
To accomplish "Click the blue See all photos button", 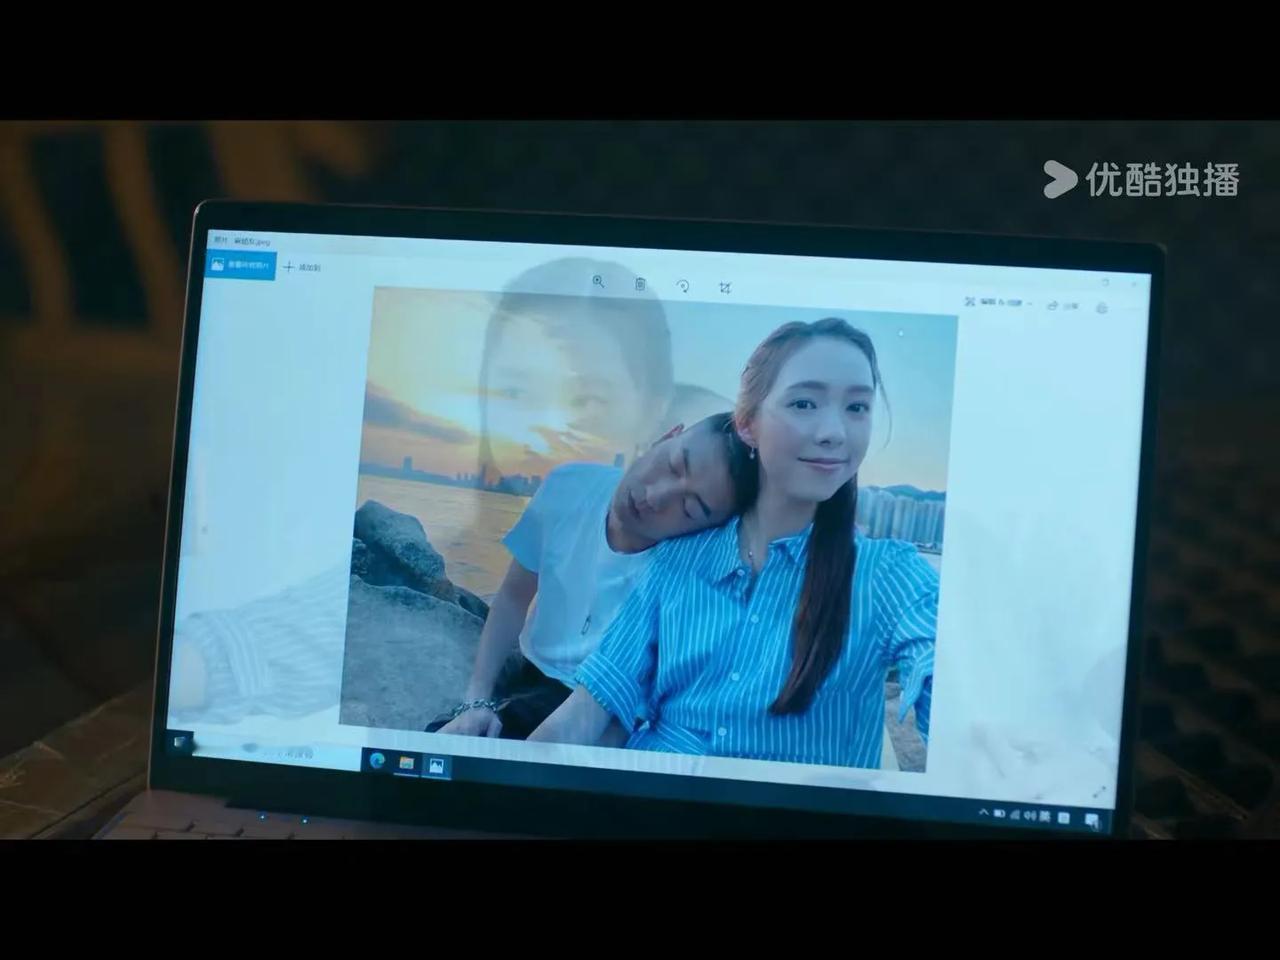I will click(239, 265).
